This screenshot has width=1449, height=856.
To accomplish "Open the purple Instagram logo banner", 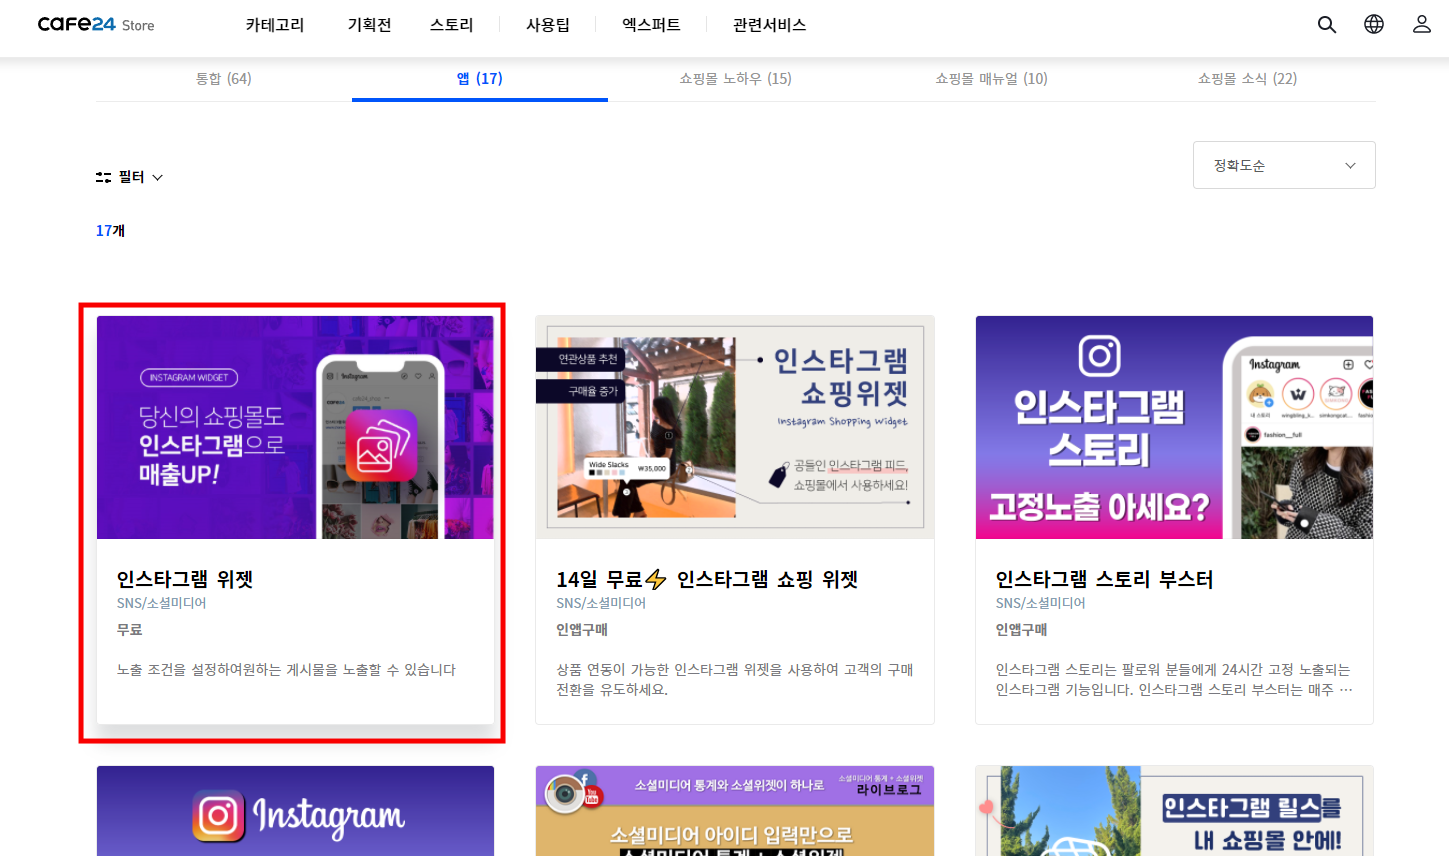I will 295,811.
